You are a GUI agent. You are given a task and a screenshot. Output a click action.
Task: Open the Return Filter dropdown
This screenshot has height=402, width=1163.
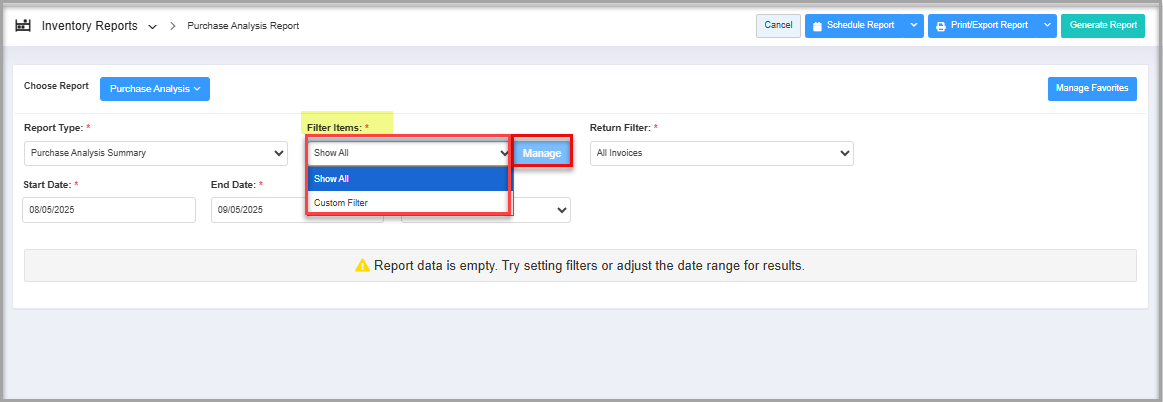721,153
